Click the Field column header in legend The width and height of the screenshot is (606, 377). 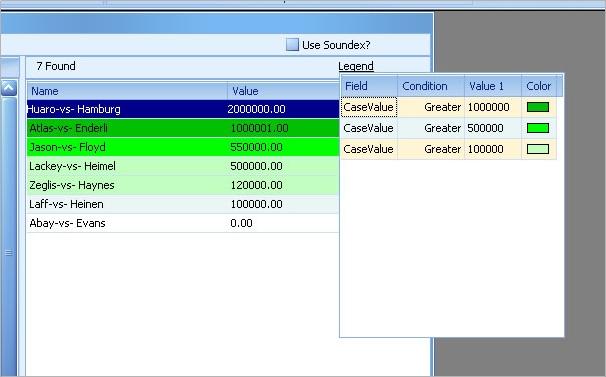pyautogui.click(x=369, y=86)
